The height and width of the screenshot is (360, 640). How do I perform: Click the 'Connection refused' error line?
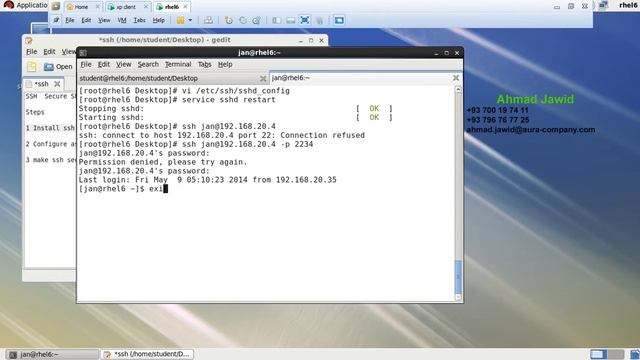[x=222, y=135]
